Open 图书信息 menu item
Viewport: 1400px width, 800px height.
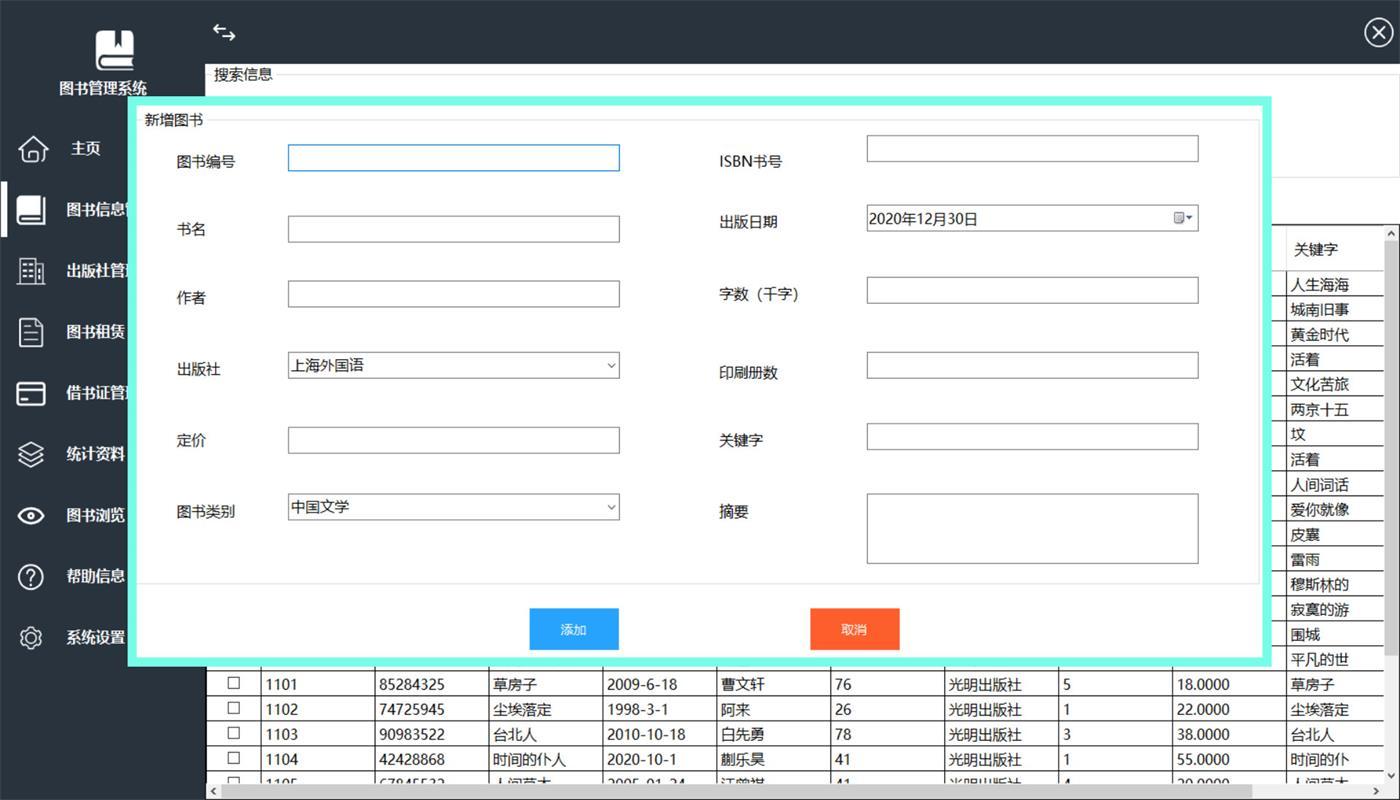96,209
